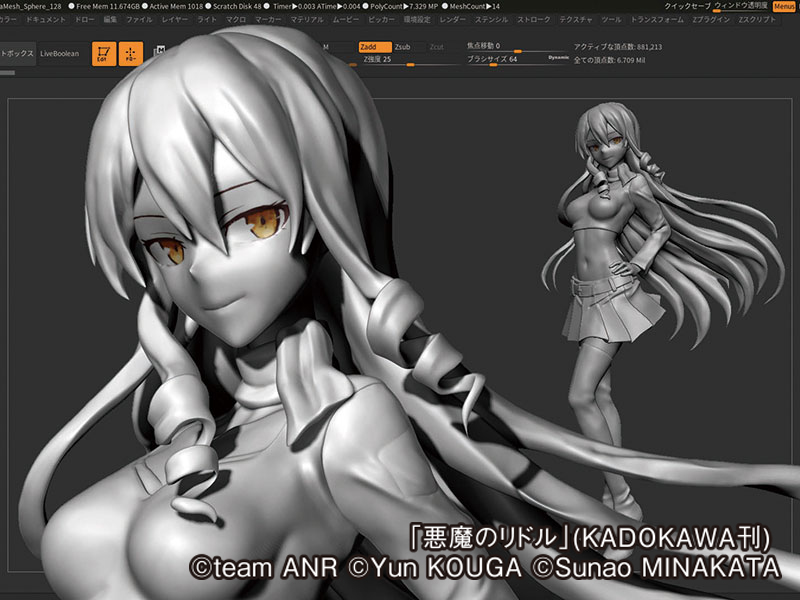Toggle Dynamic brush size

pyautogui.click(x=558, y=58)
